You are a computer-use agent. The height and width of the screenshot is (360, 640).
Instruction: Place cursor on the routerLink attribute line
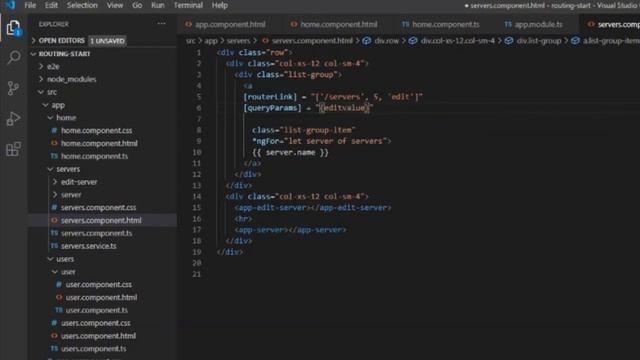coord(333,97)
